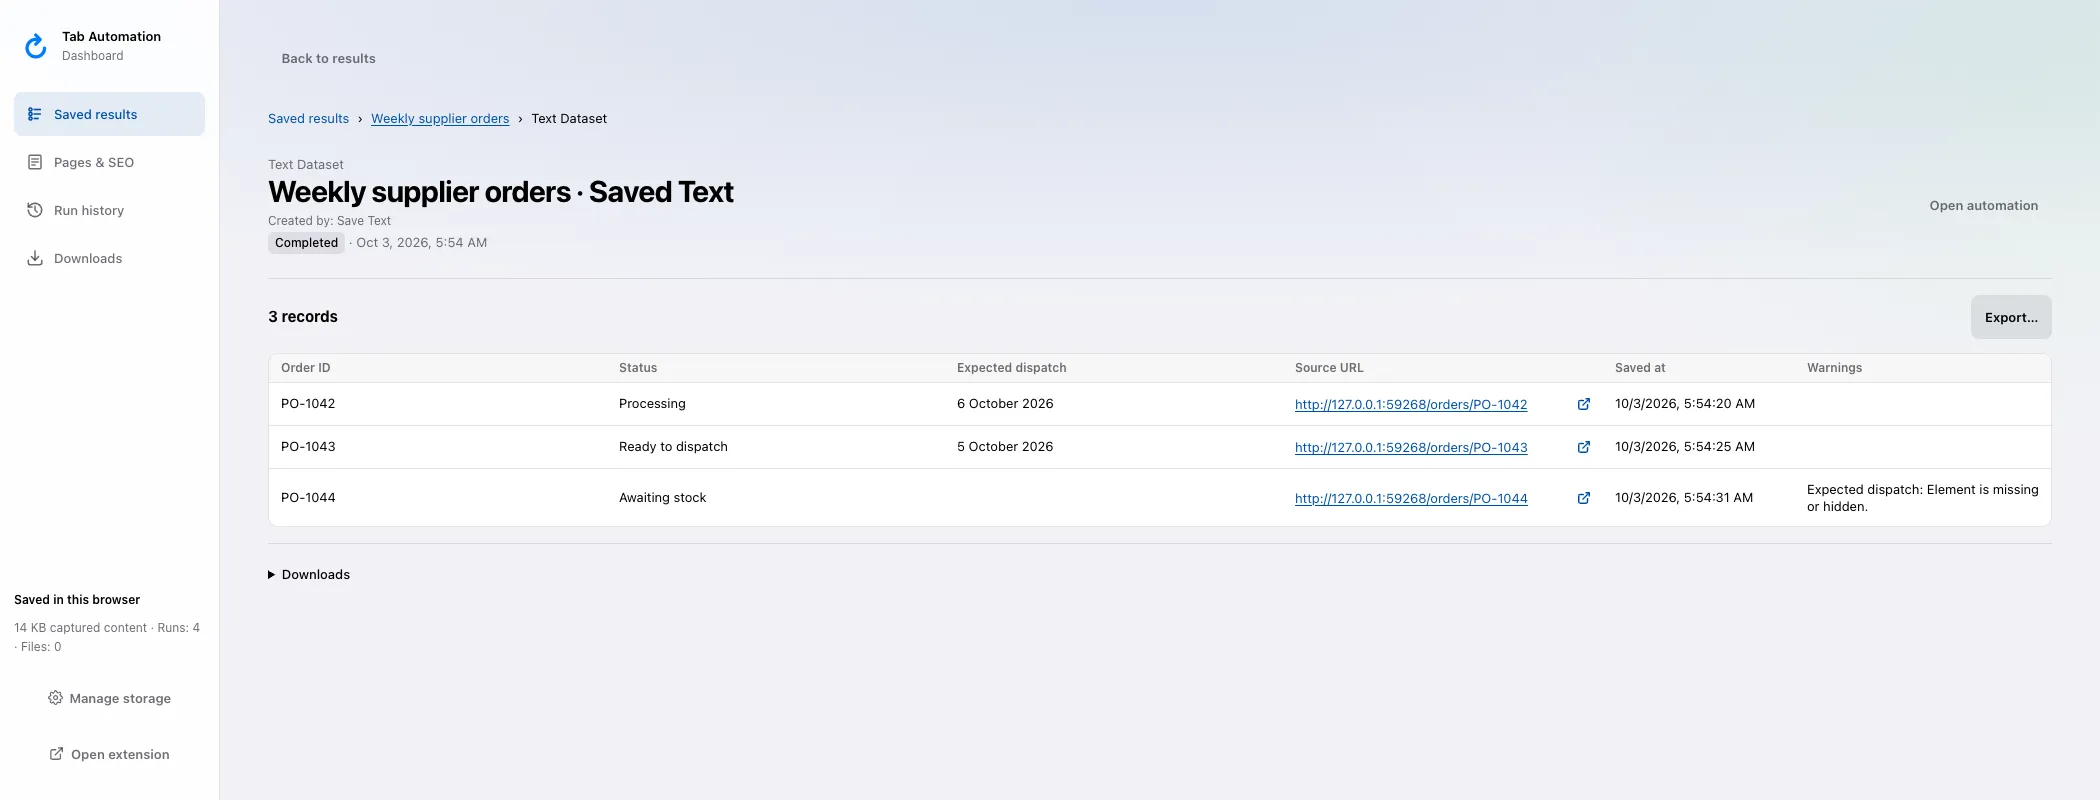Click the Open extension external-link icon
Screen dimensions: 2100x800
(x=57, y=754)
